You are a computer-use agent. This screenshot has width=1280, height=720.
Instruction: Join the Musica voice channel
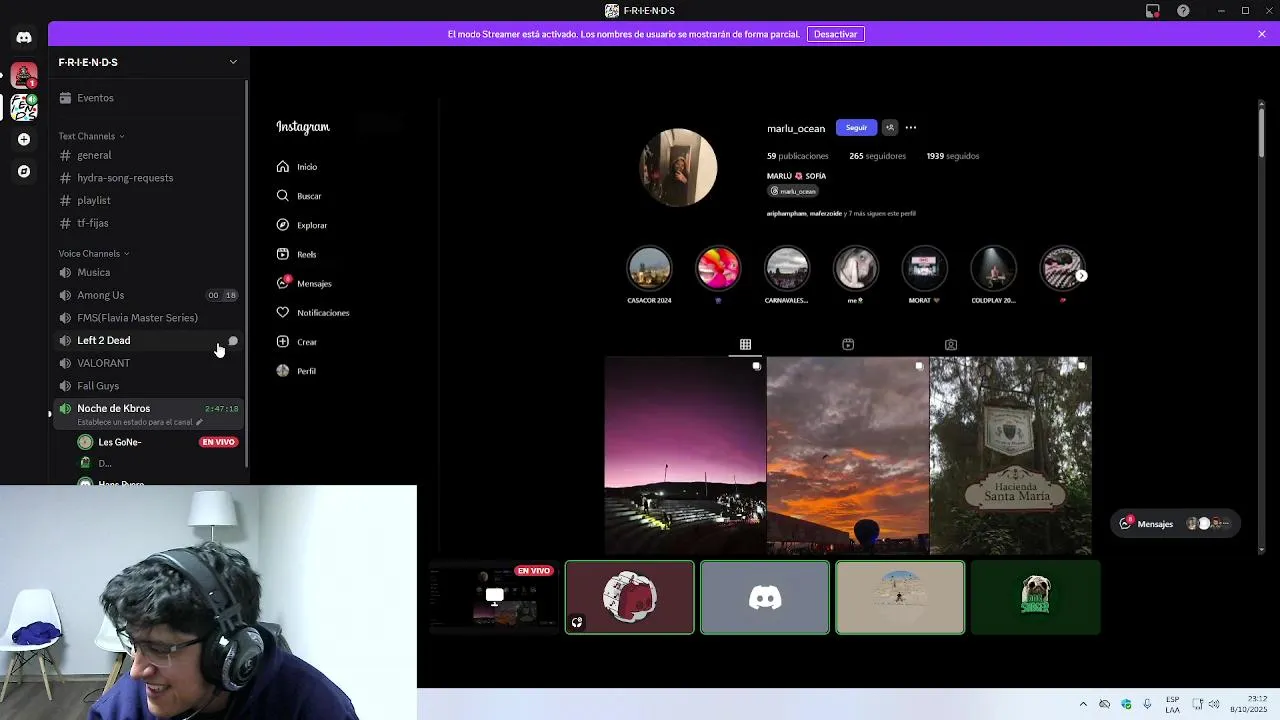pyautogui.click(x=148, y=272)
